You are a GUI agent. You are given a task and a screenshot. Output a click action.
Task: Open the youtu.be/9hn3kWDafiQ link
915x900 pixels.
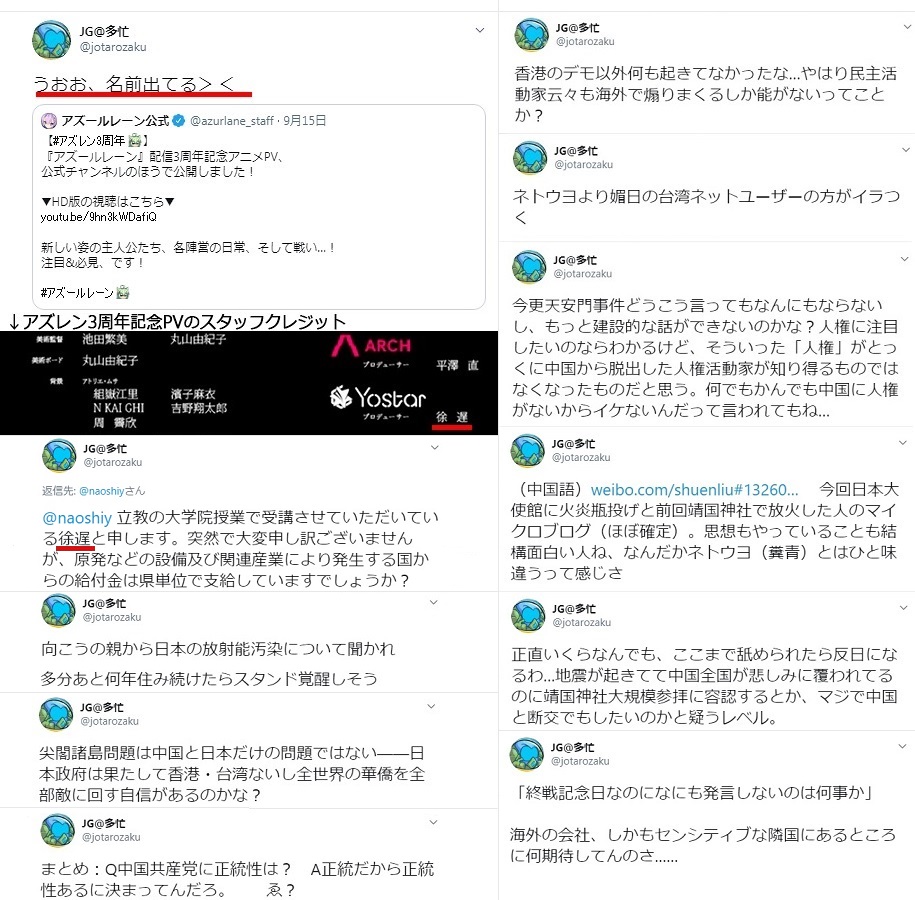(99, 217)
